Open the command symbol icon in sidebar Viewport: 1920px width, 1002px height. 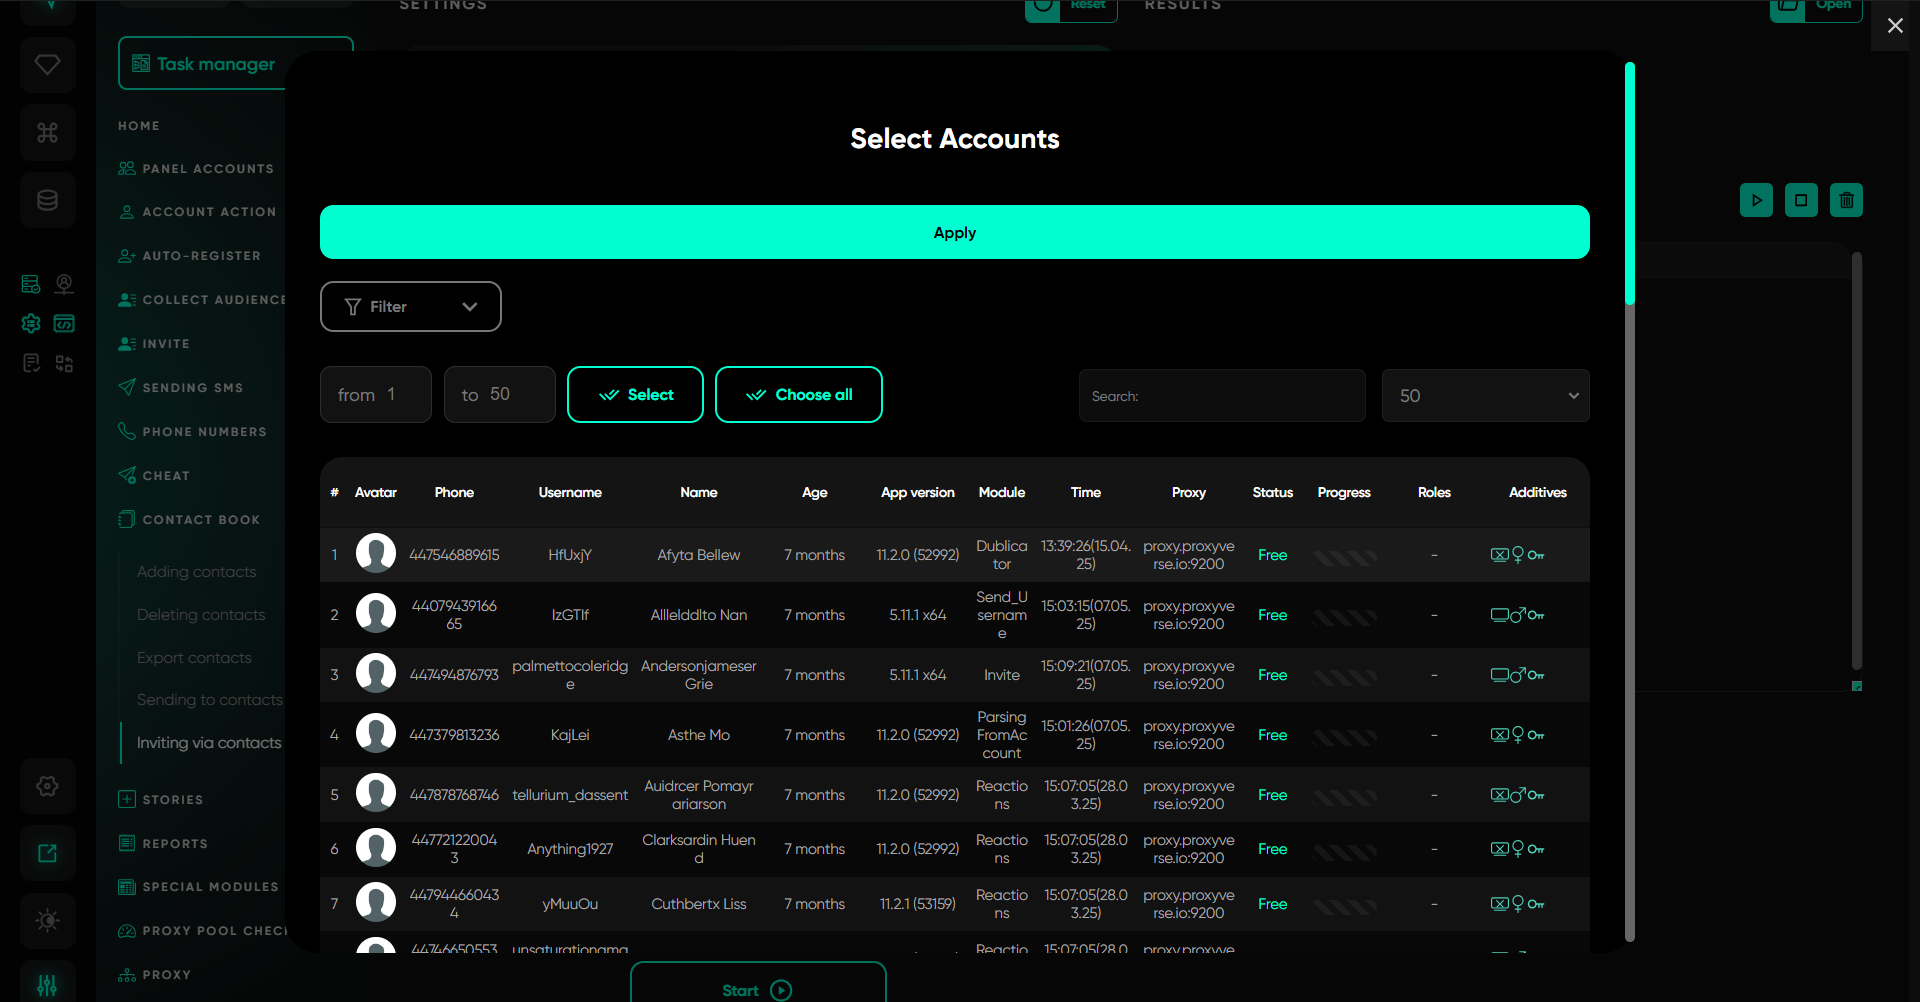coord(47,132)
